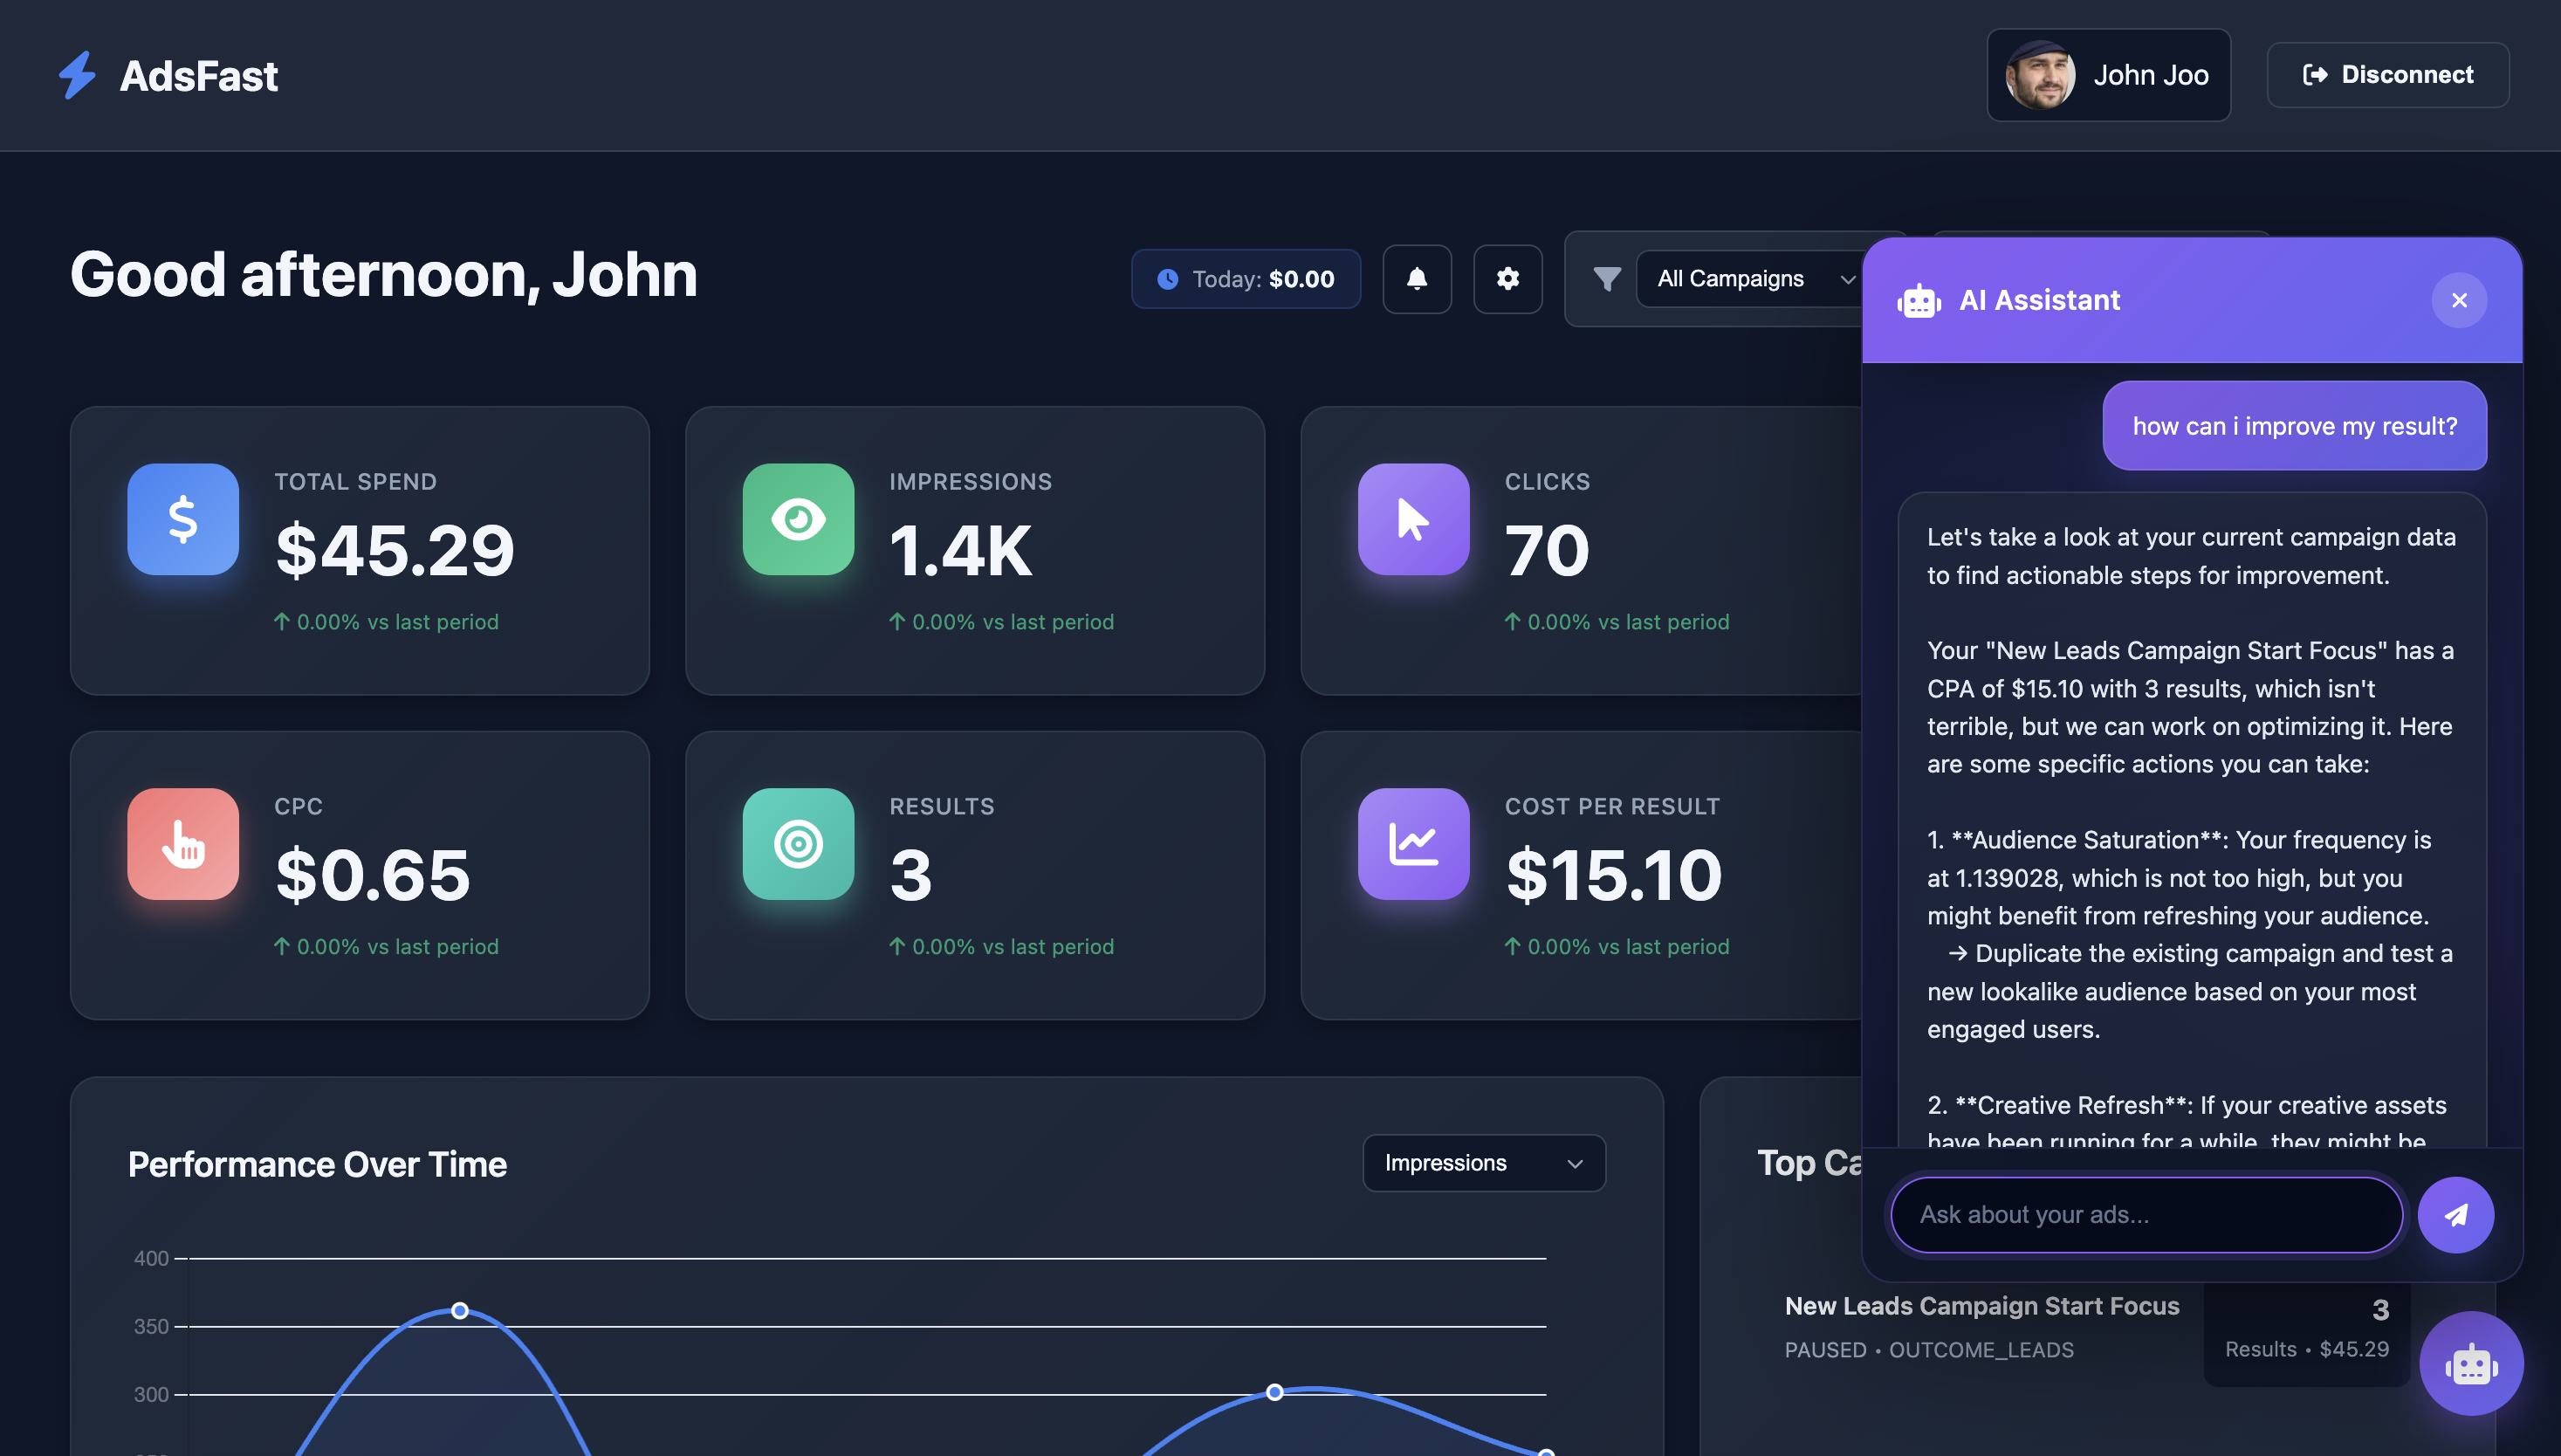Screen dimensions: 2561x1456
Task: Click the clock icon in Today spend chip
Action: [x=1167, y=279]
